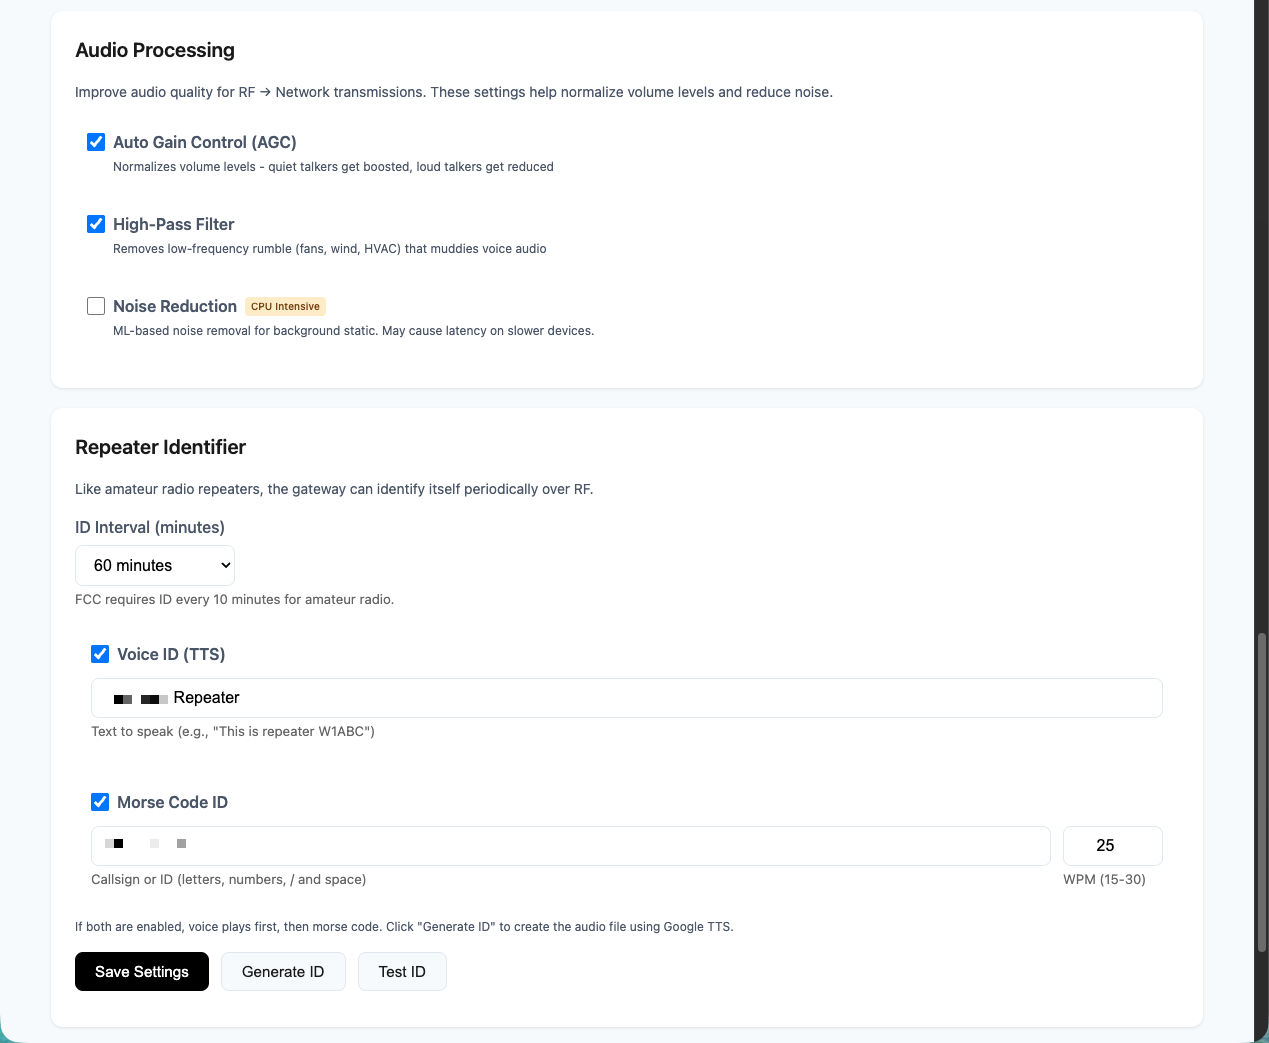The width and height of the screenshot is (1269, 1043).
Task: Click the "Auto Gain Control (AGC)" label text
Action: (205, 142)
